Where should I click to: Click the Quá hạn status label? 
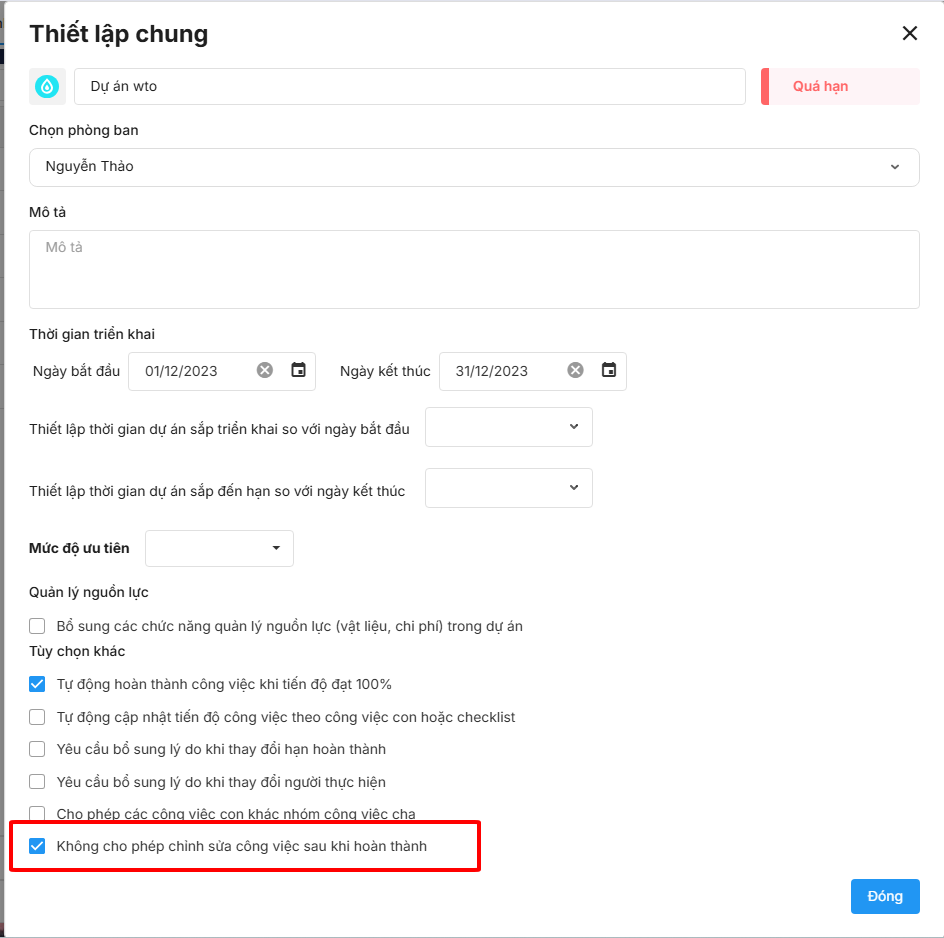pyautogui.click(x=820, y=87)
